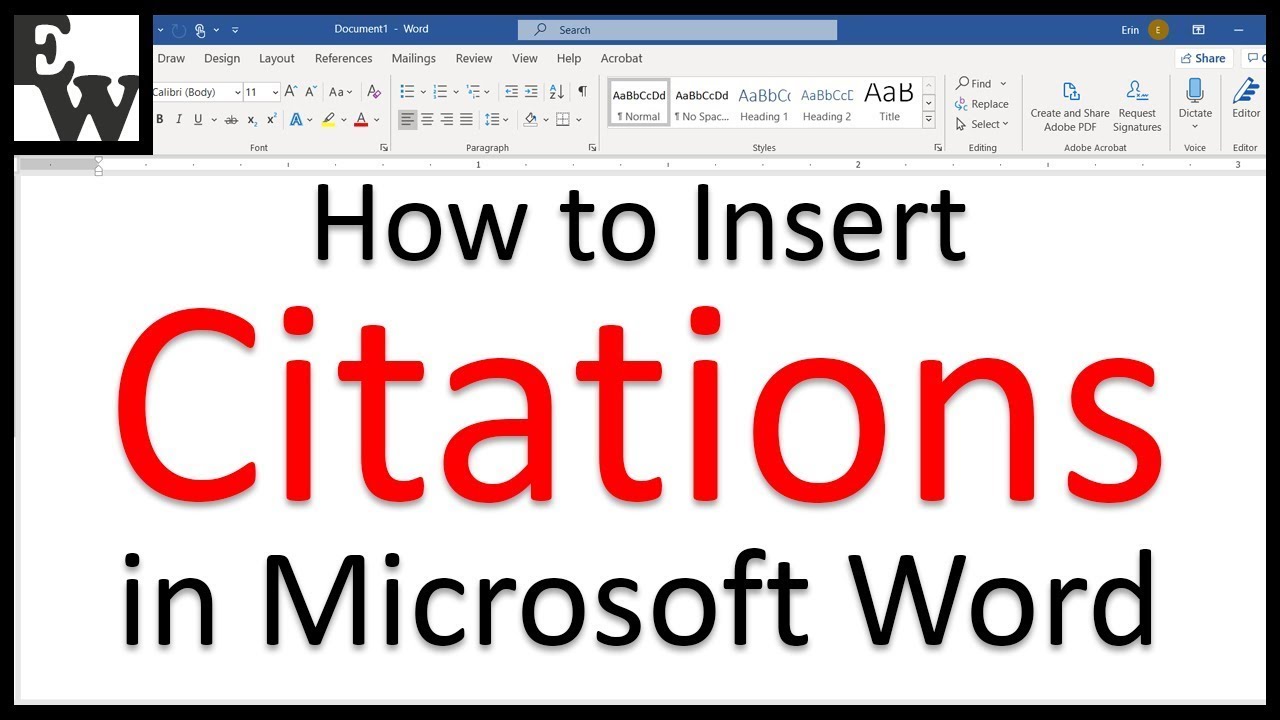Open the Paragraph dialog launcher
Viewport: 1280px width, 720px height.
593,147
